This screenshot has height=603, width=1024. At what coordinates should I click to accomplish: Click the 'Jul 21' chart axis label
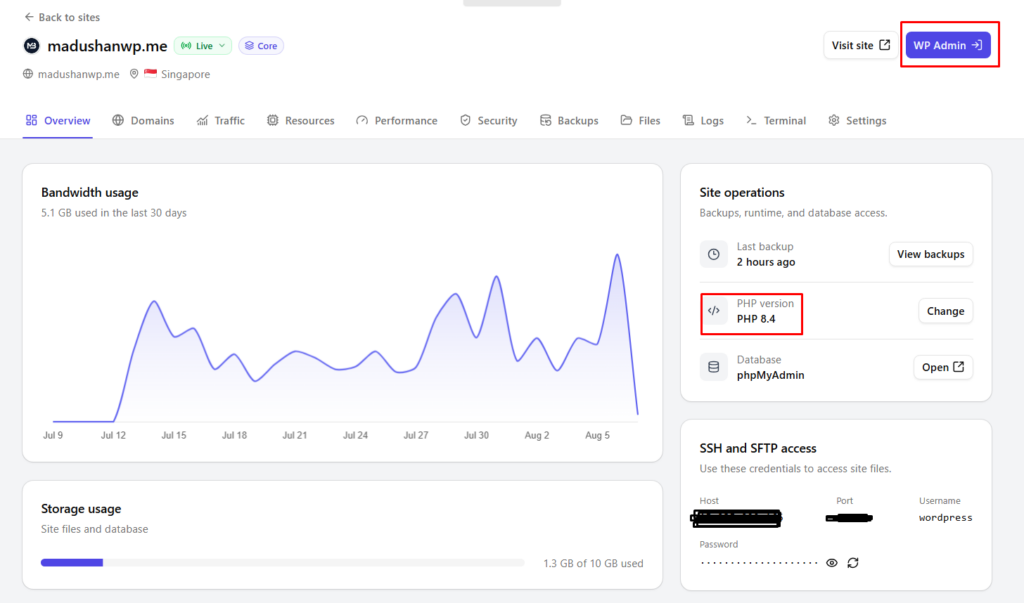[295, 435]
